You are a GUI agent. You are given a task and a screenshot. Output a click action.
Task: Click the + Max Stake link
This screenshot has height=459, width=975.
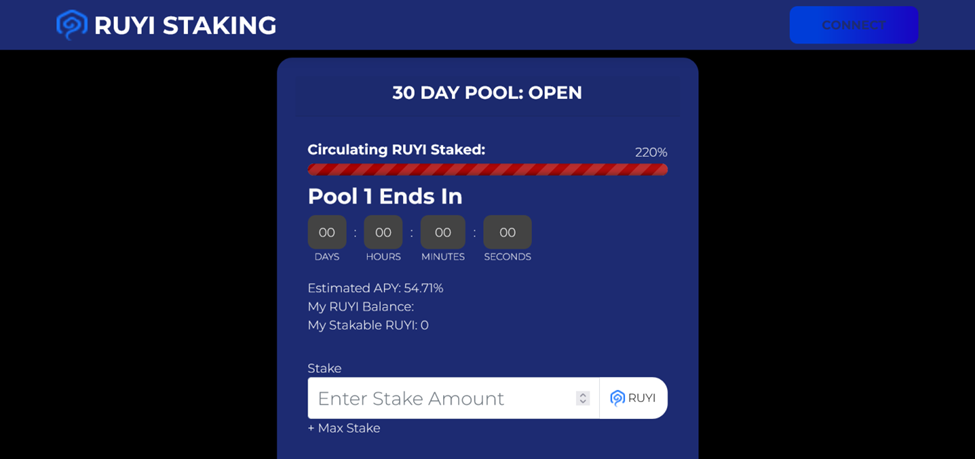pyautogui.click(x=344, y=428)
